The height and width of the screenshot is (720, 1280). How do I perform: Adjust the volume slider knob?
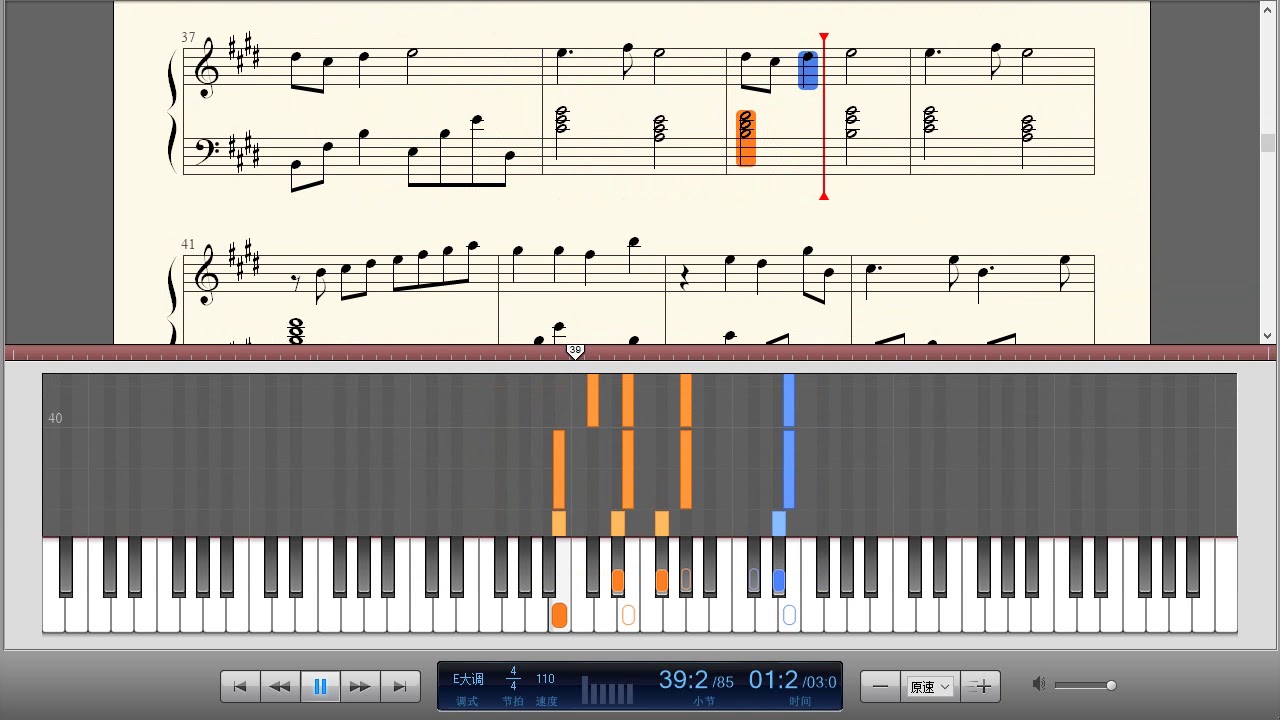(1111, 685)
